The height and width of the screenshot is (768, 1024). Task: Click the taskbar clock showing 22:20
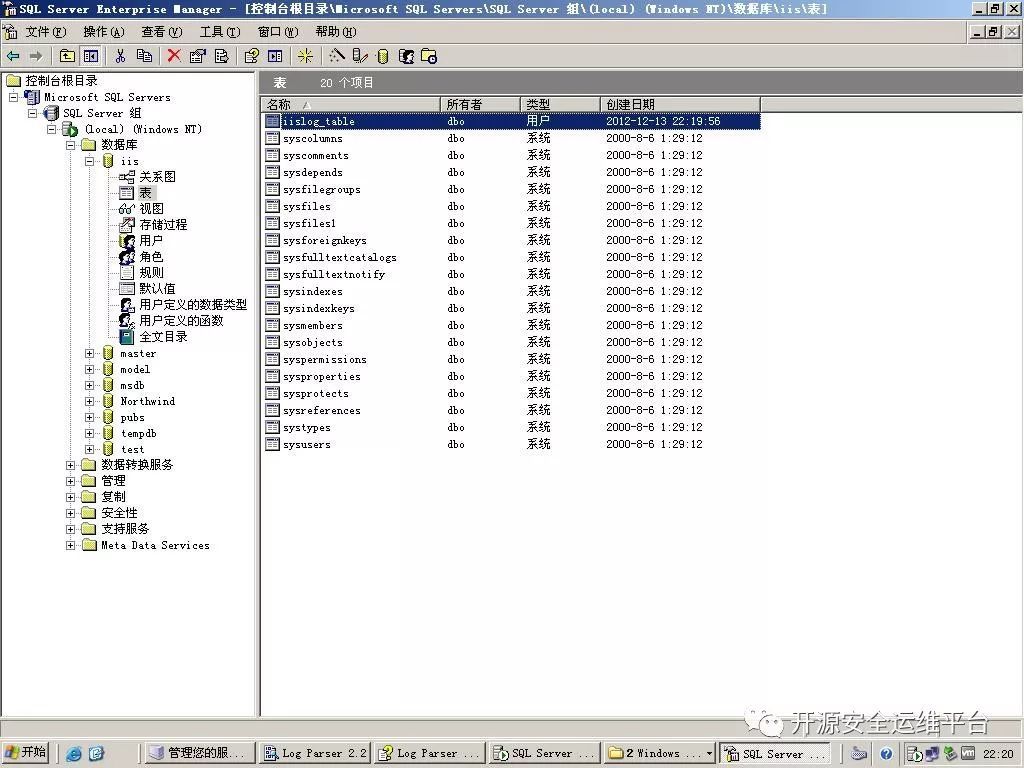999,754
